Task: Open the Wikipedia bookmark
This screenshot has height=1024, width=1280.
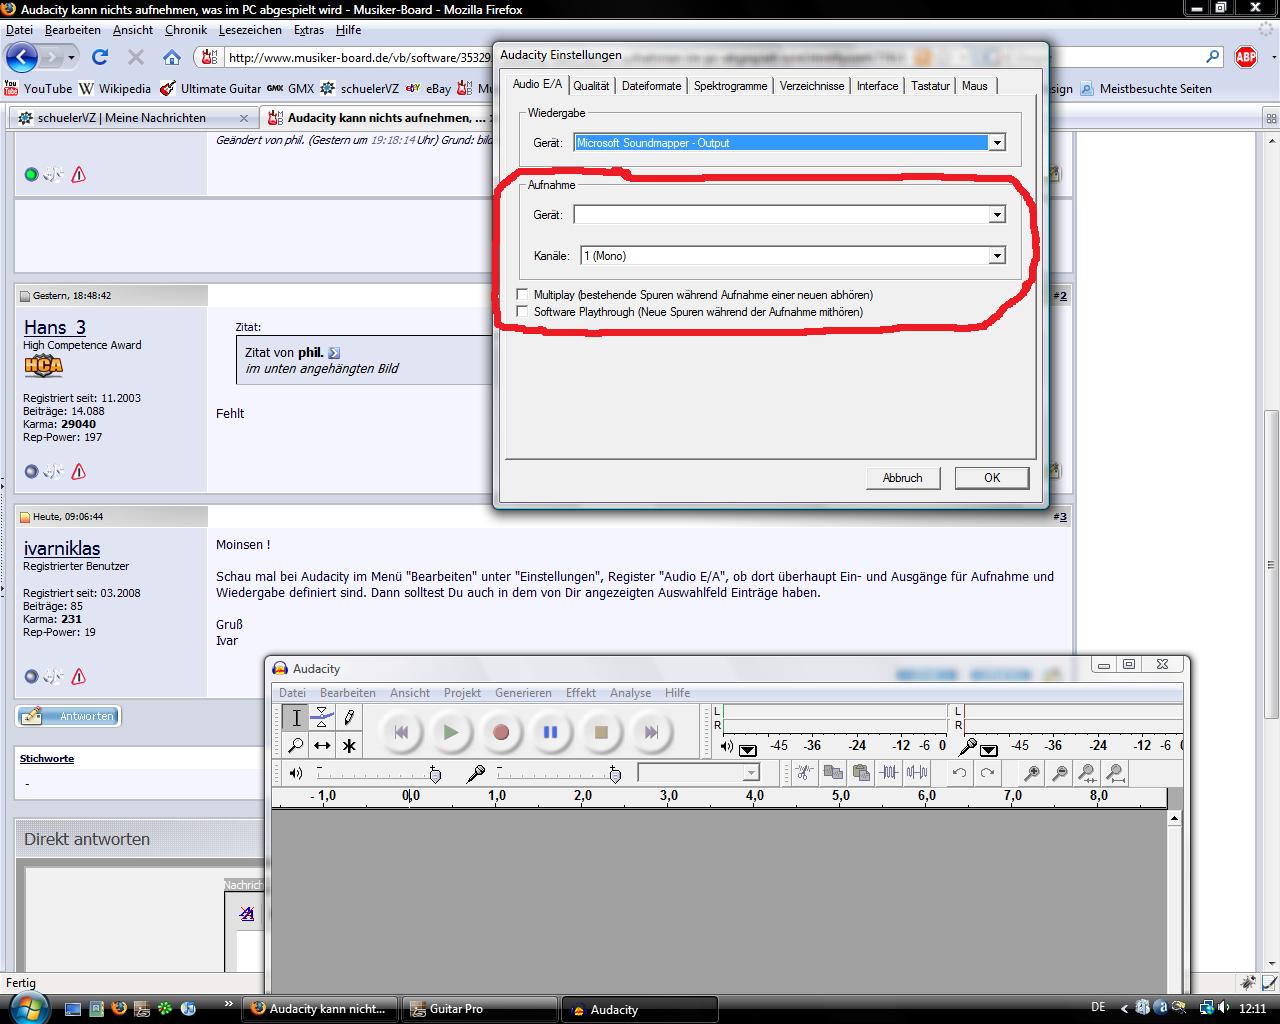Action: pos(115,88)
